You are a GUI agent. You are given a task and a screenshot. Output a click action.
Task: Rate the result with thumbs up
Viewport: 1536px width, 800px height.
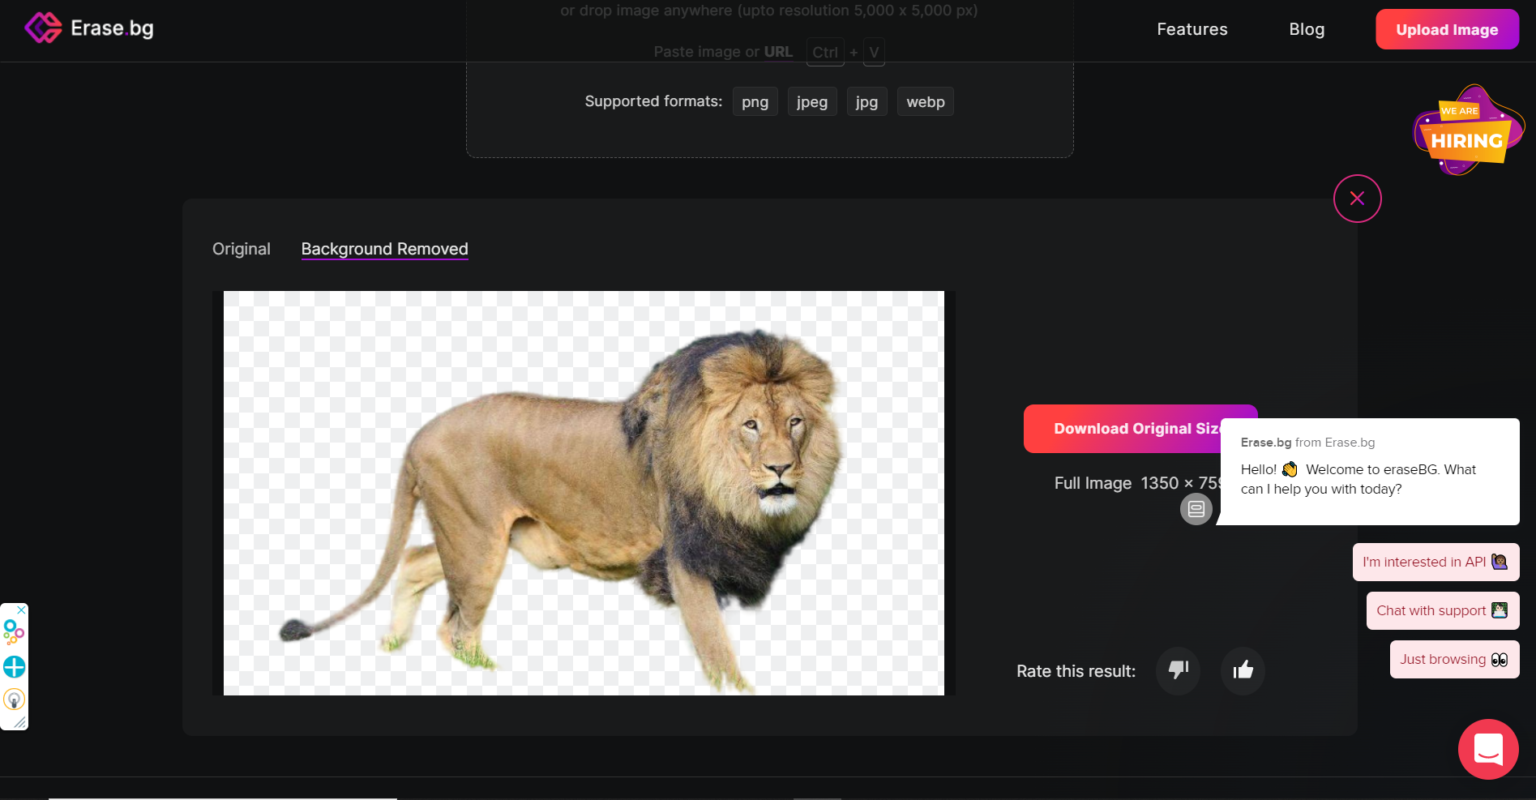pyautogui.click(x=1243, y=670)
